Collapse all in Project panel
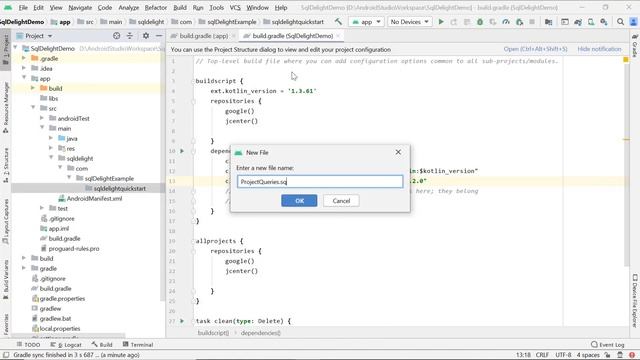 pyautogui.click(x=130, y=36)
